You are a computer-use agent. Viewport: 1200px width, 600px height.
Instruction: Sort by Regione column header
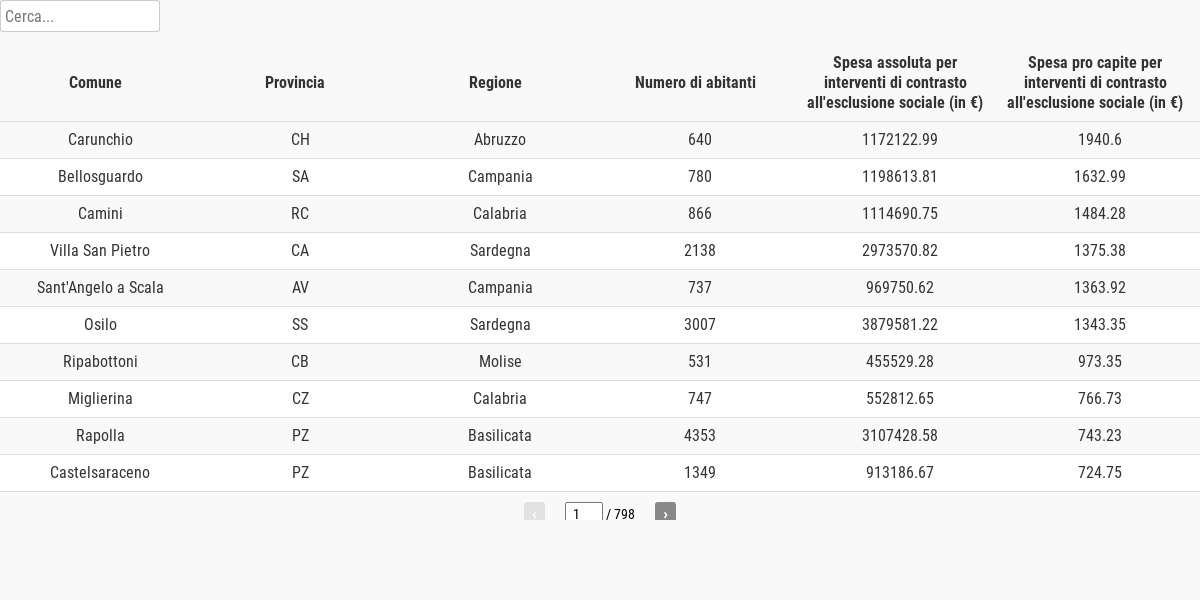(495, 82)
